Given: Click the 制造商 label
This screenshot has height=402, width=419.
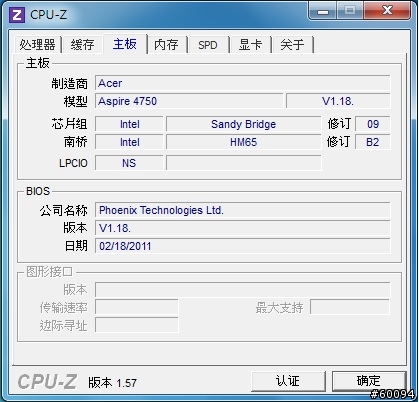Looking at the screenshot, I should click(69, 83).
